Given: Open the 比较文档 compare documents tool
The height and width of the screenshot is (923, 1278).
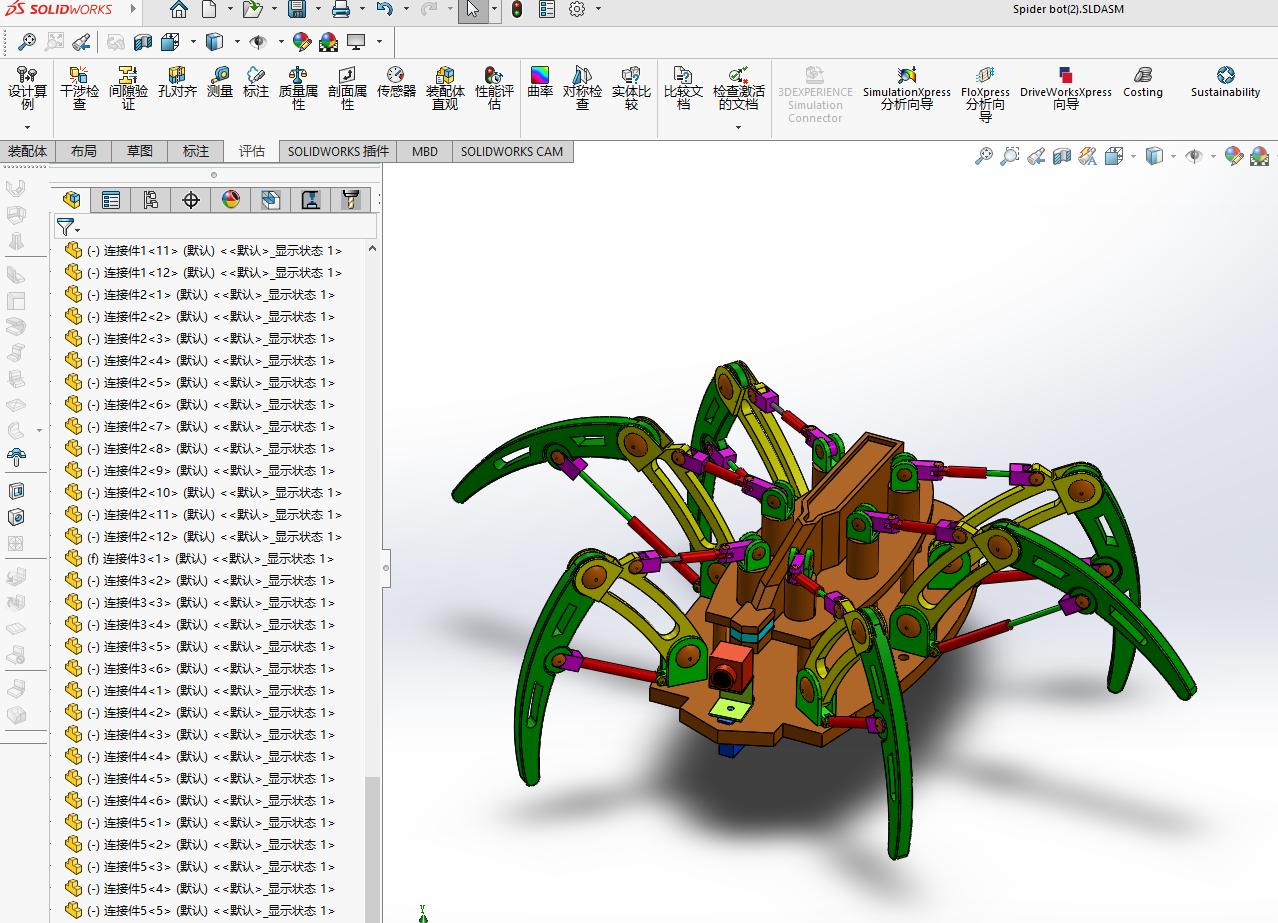Looking at the screenshot, I should [x=683, y=87].
